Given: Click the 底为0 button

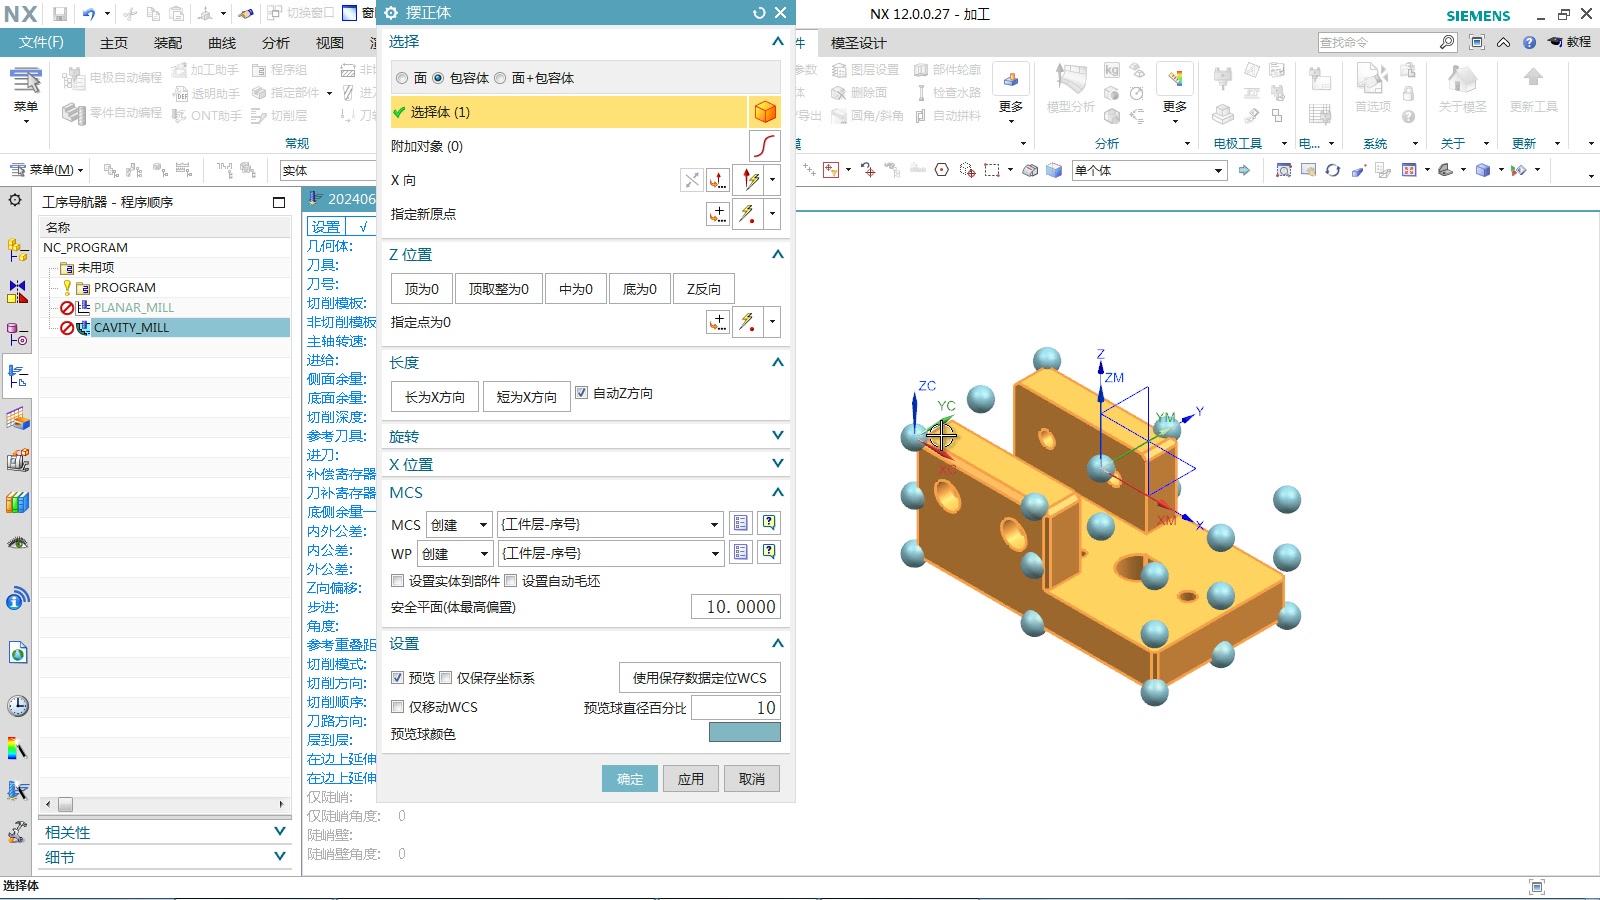Looking at the screenshot, I should click(640, 289).
